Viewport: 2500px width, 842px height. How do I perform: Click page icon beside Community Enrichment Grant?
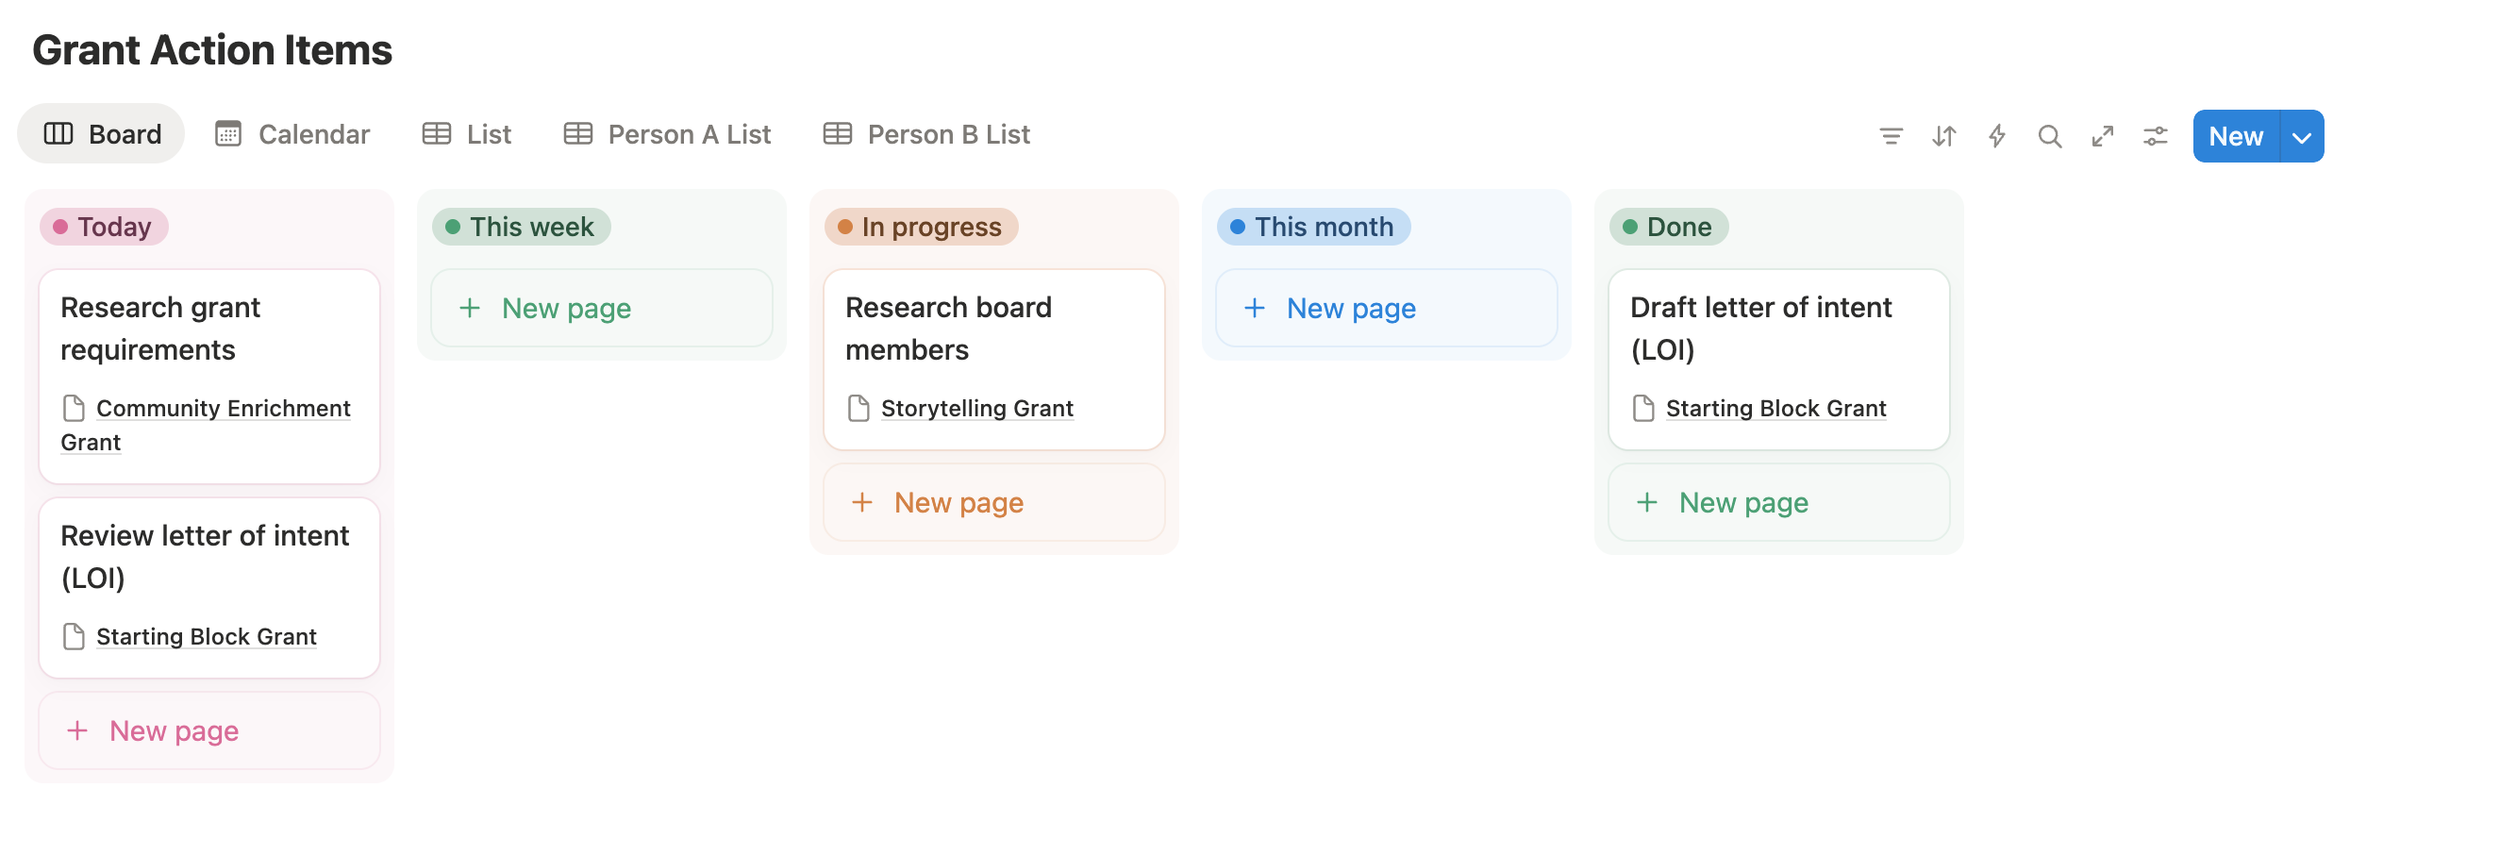(73, 408)
